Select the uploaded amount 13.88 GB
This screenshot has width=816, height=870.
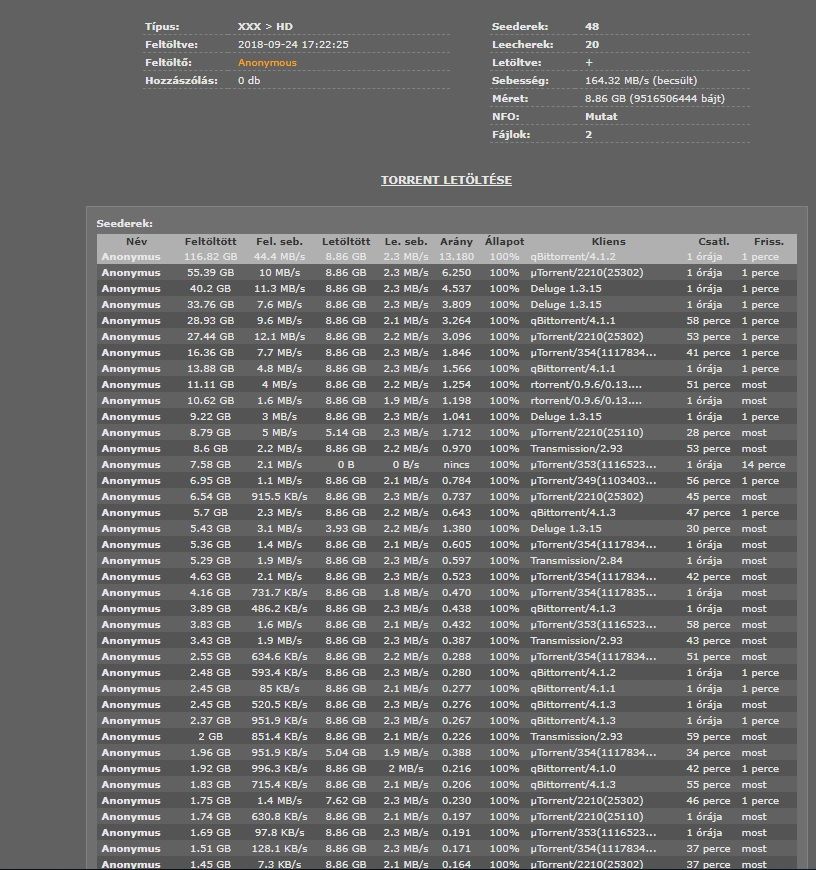click(210, 369)
